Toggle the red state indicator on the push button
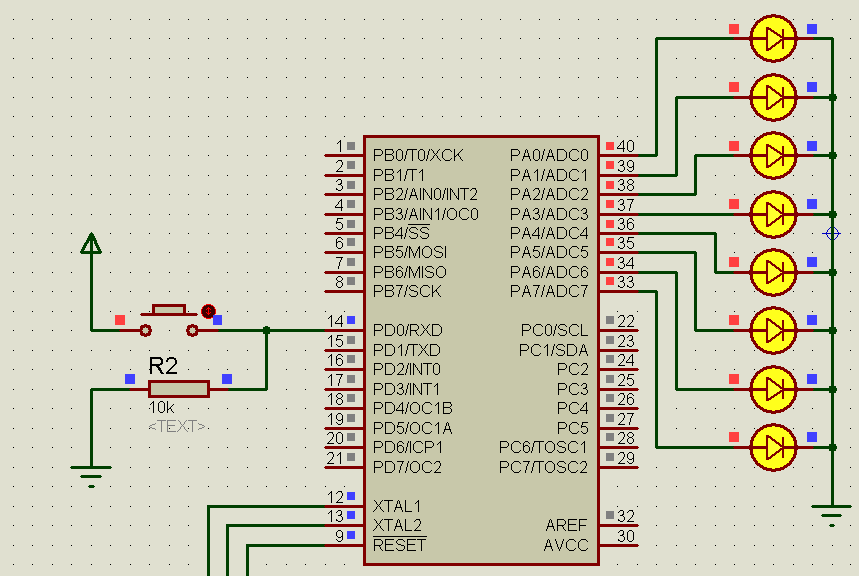The image size is (859, 576). click(x=207, y=310)
